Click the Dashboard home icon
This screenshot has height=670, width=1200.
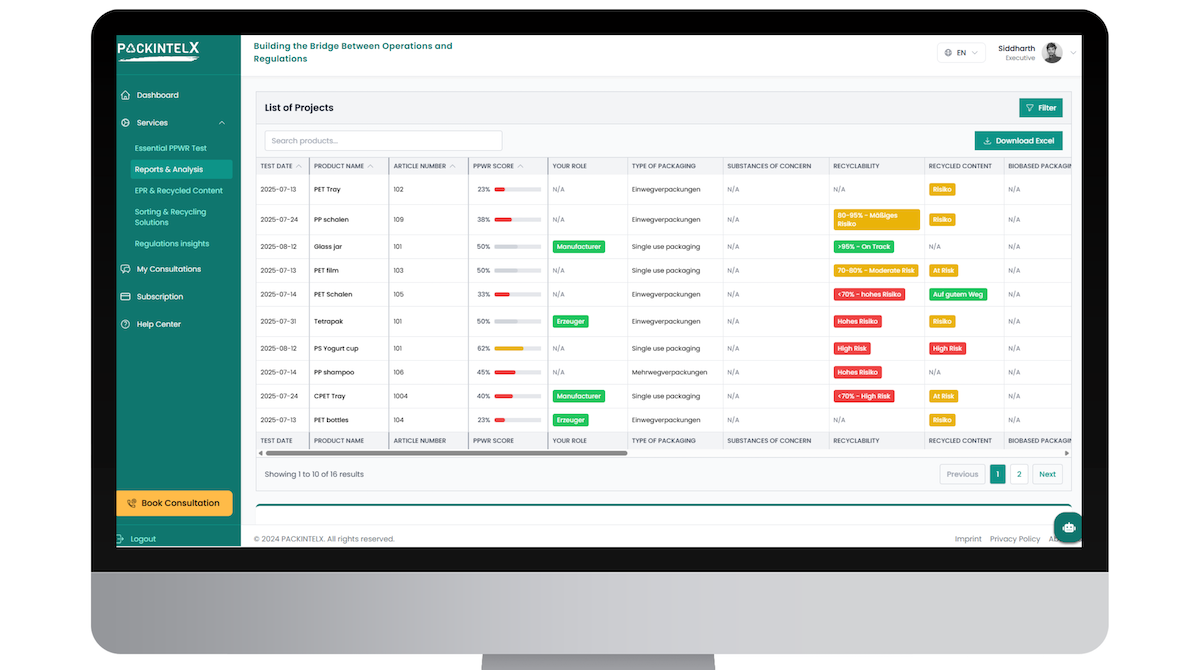(x=125, y=95)
